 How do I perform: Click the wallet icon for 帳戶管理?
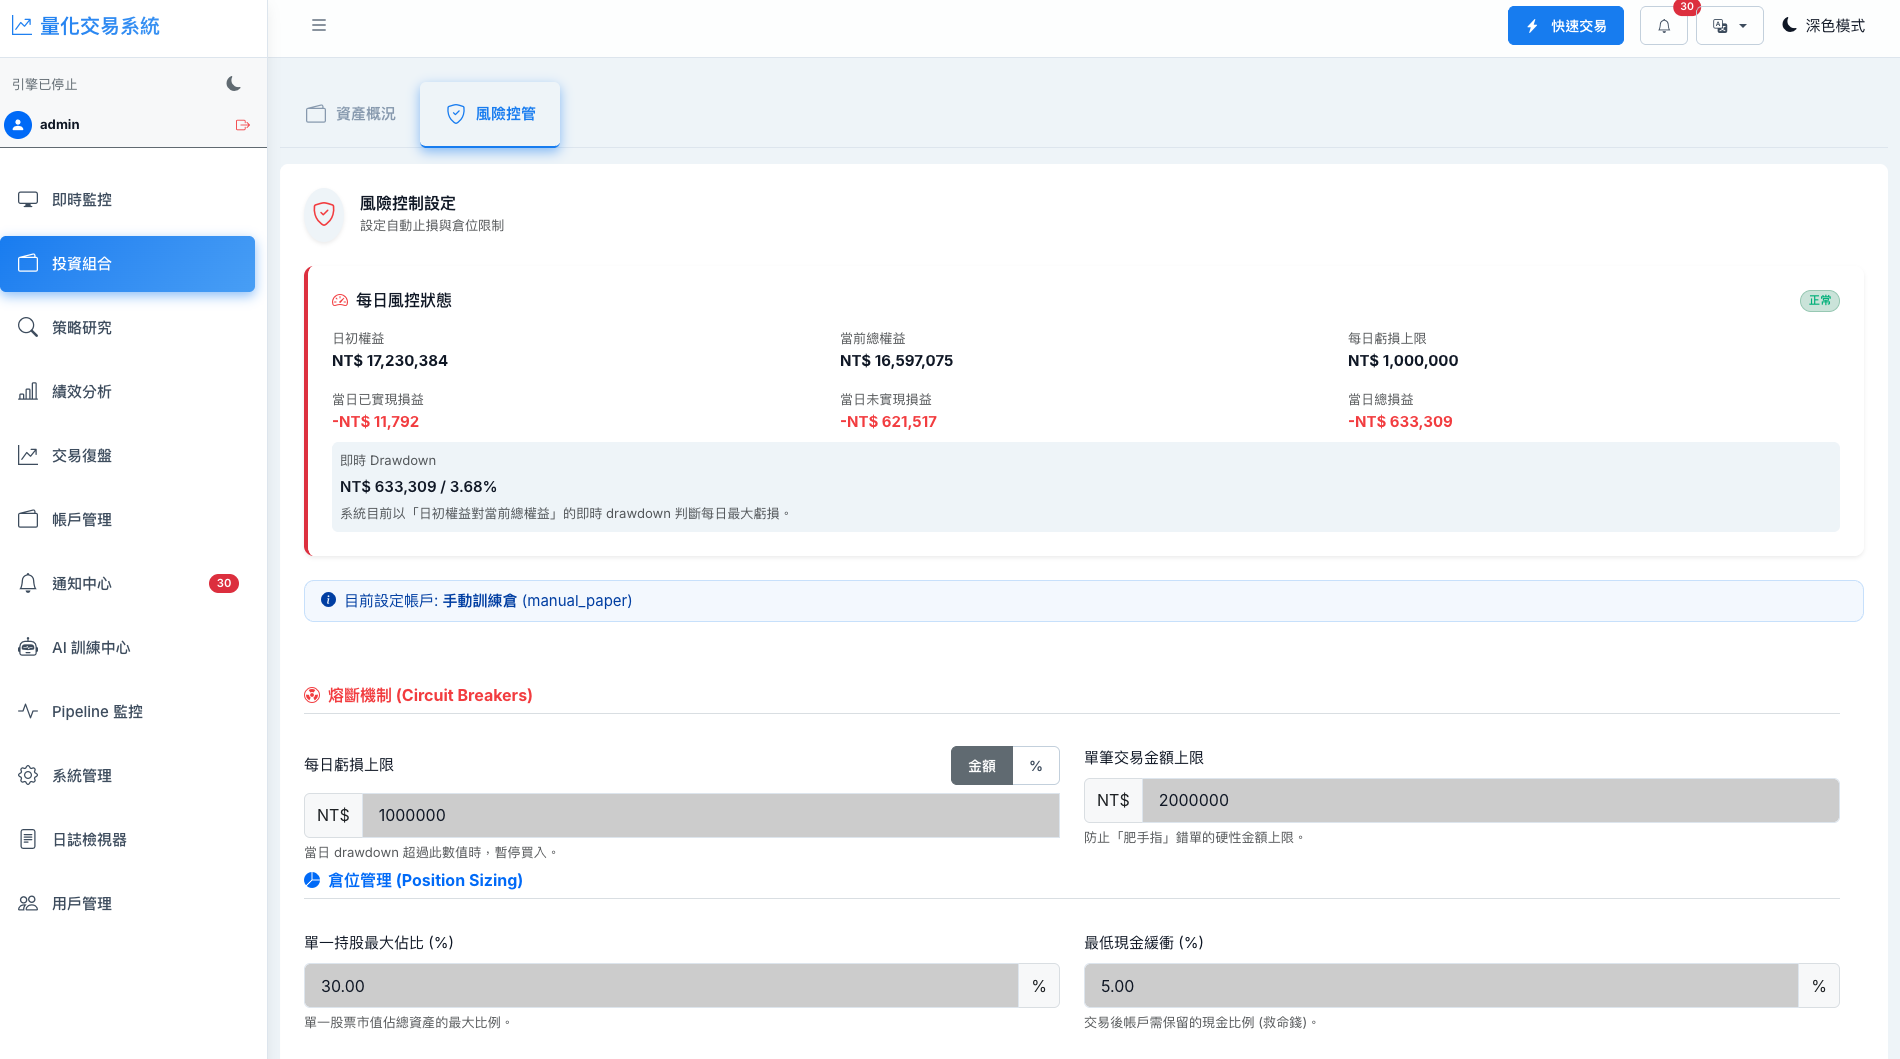pos(28,519)
